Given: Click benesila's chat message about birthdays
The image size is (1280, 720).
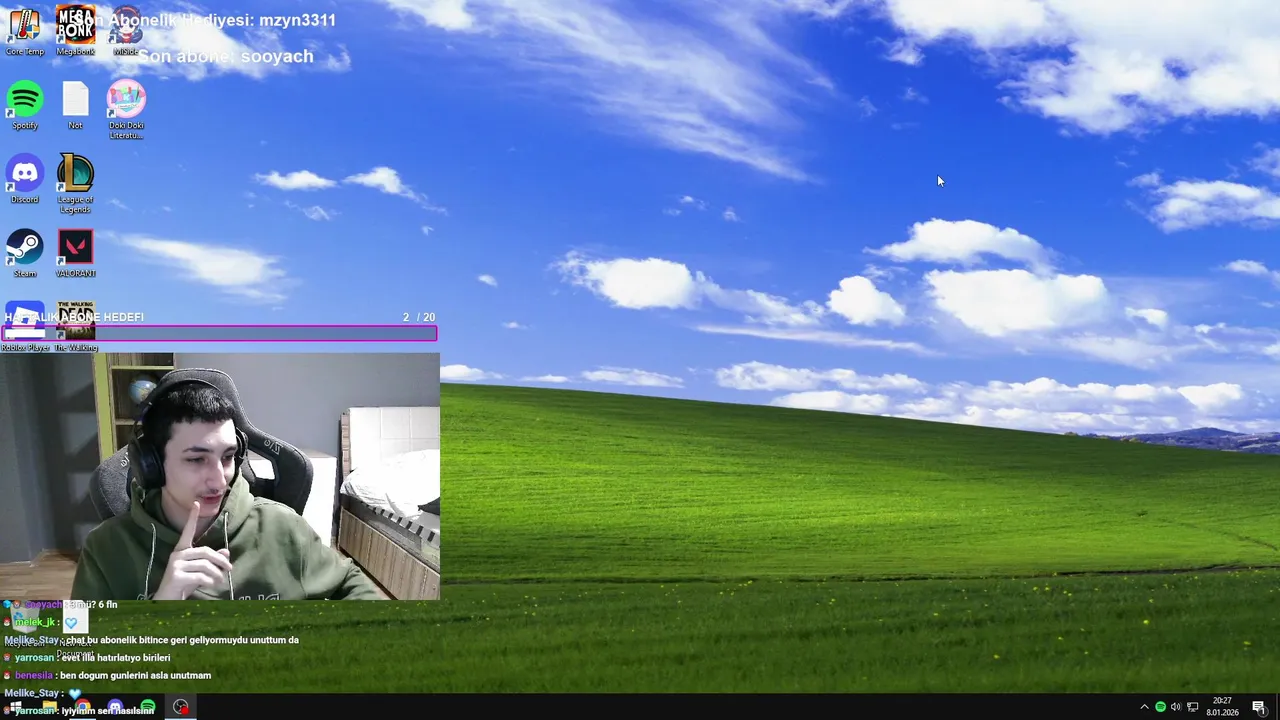Looking at the screenshot, I should coord(108,675).
